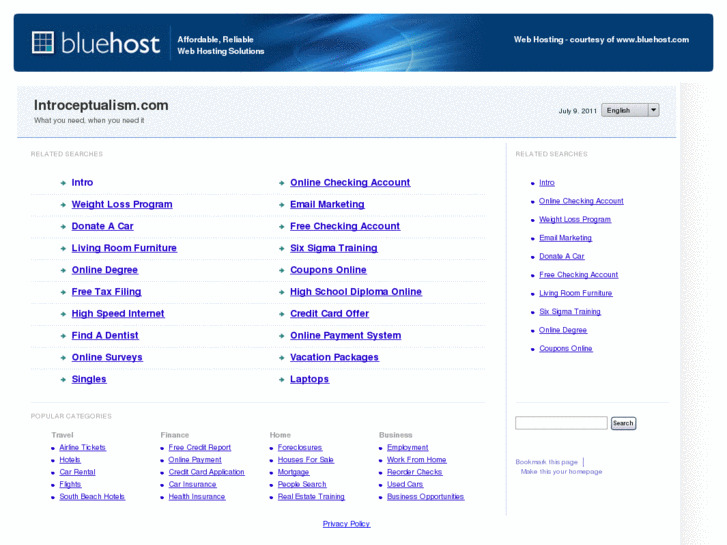The height and width of the screenshot is (545, 727).
Task: Follow the Living Room Furniture main link
Action: click(x=124, y=248)
